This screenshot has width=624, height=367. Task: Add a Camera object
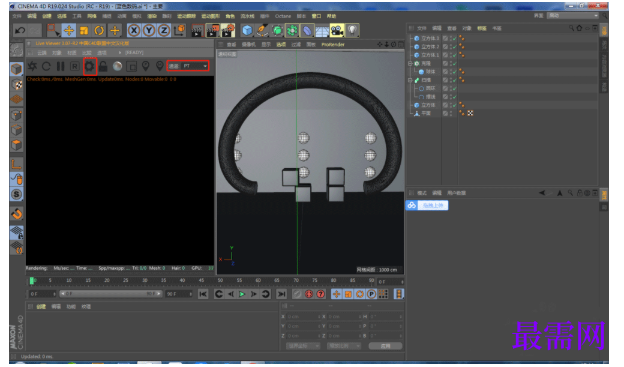pyautogui.click(x=337, y=30)
